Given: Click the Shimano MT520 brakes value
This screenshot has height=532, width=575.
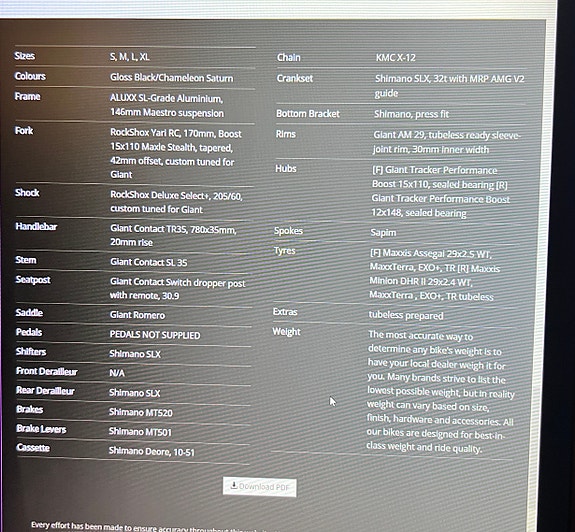Looking at the screenshot, I should (140, 412).
